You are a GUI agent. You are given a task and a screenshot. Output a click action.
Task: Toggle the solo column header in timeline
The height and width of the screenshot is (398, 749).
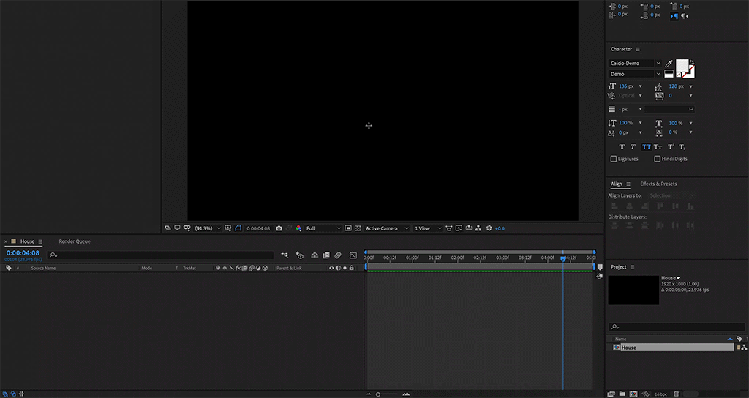coord(345,268)
